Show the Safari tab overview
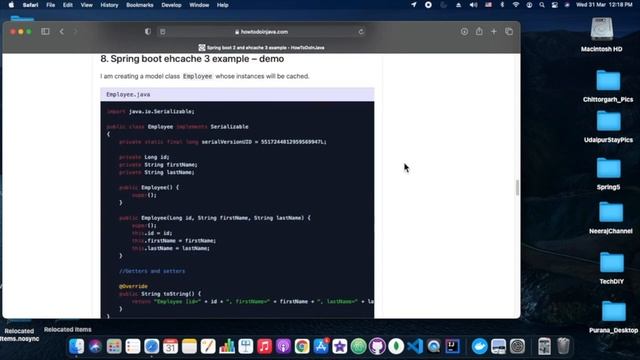The image size is (640, 360). click(509, 31)
